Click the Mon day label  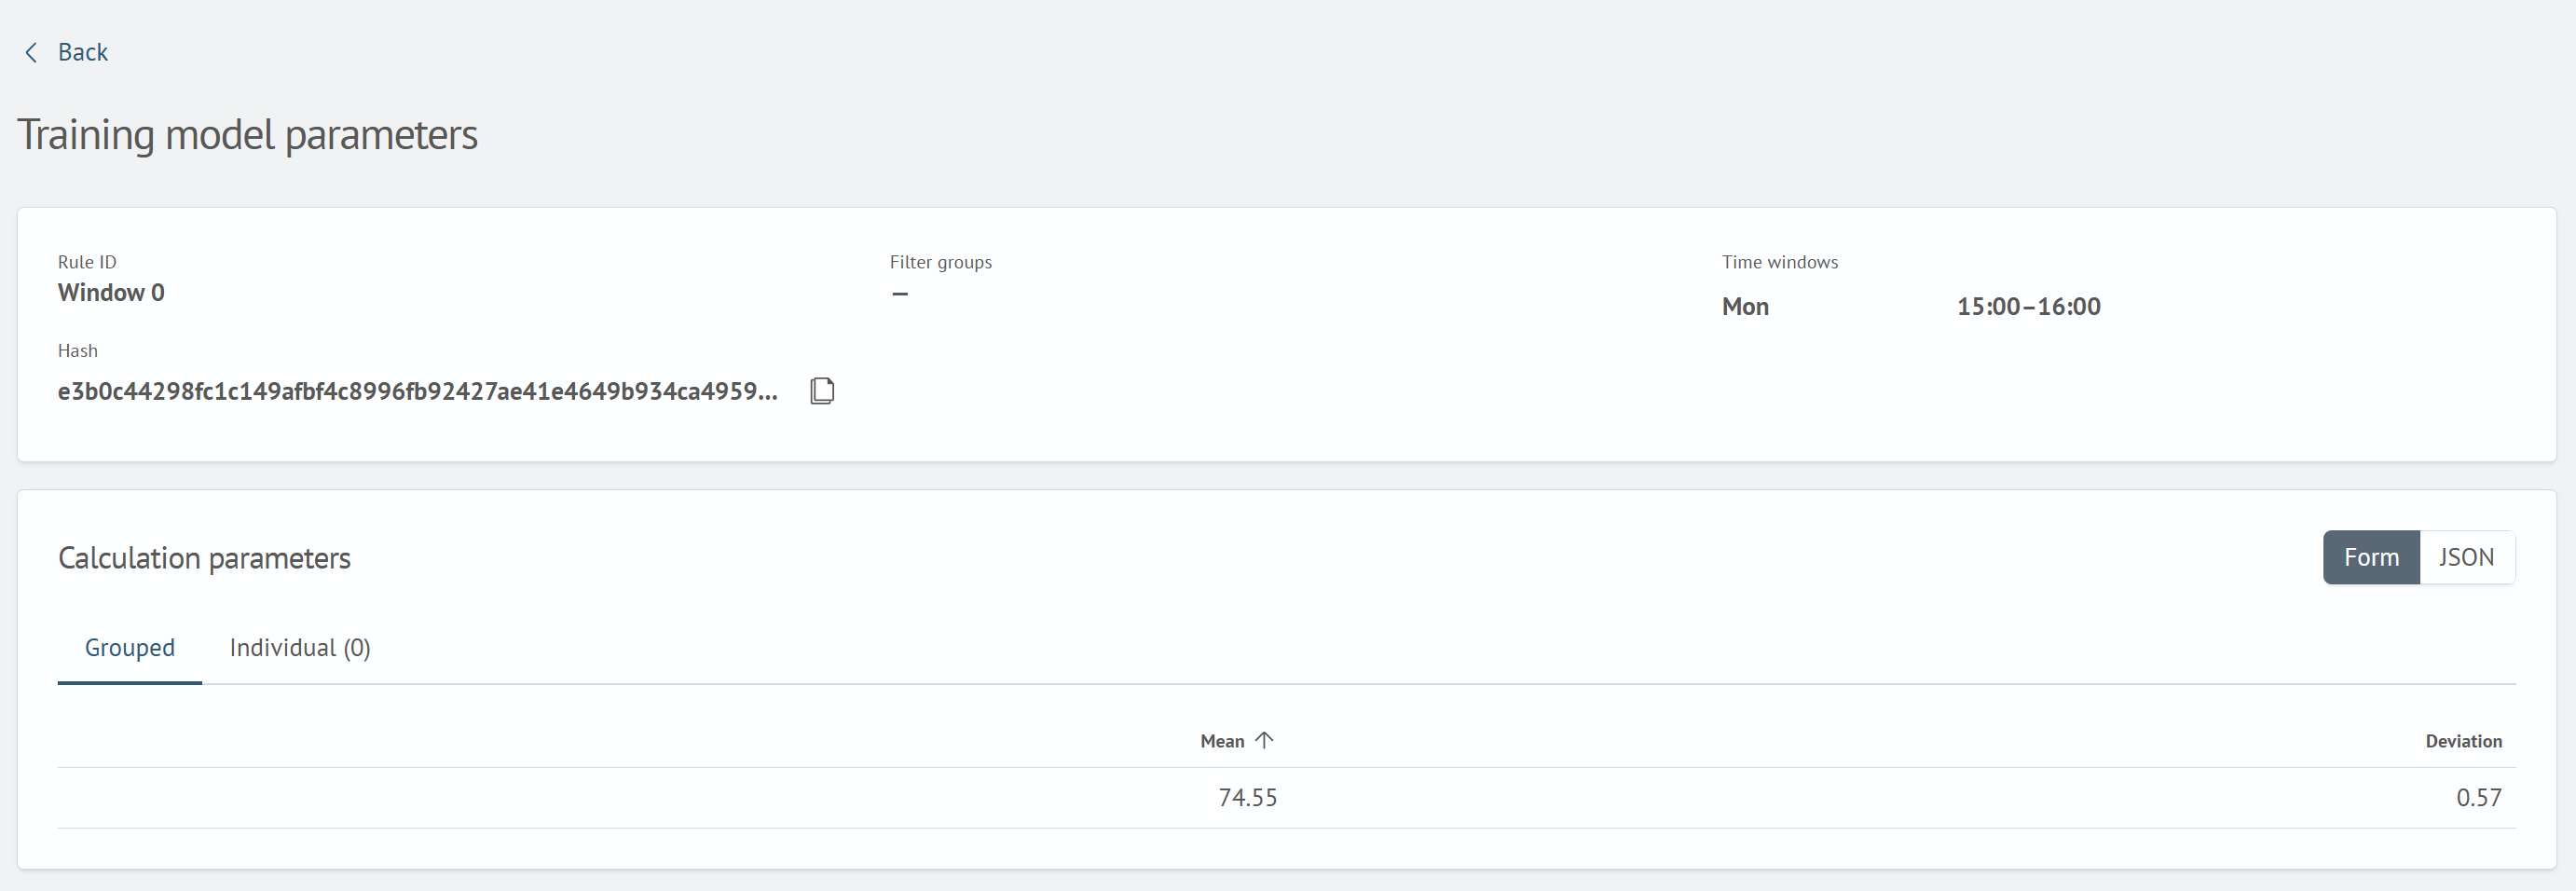1745,306
